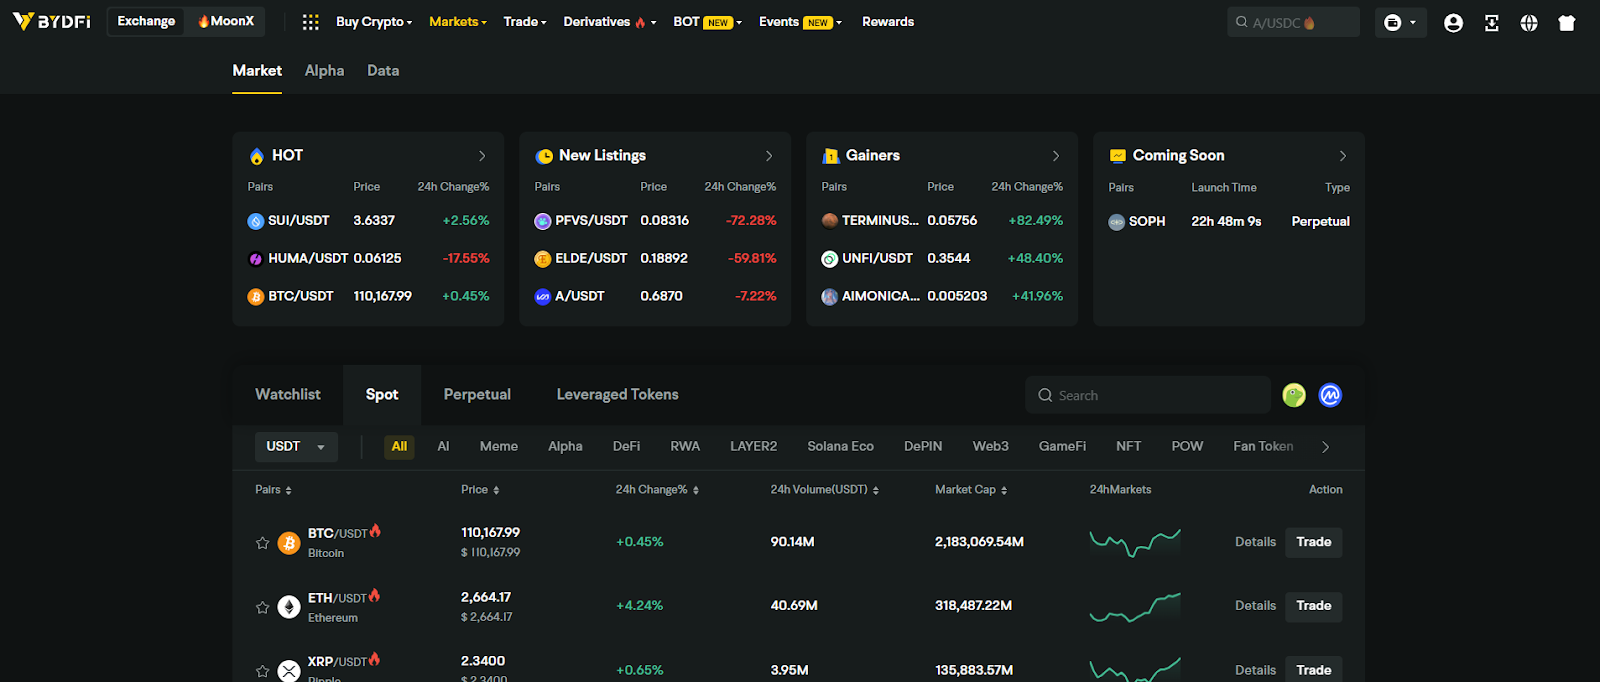Viewport: 1600px width, 682px height.
Task: Open the Watchlist tab
Action: pos(288,395)
